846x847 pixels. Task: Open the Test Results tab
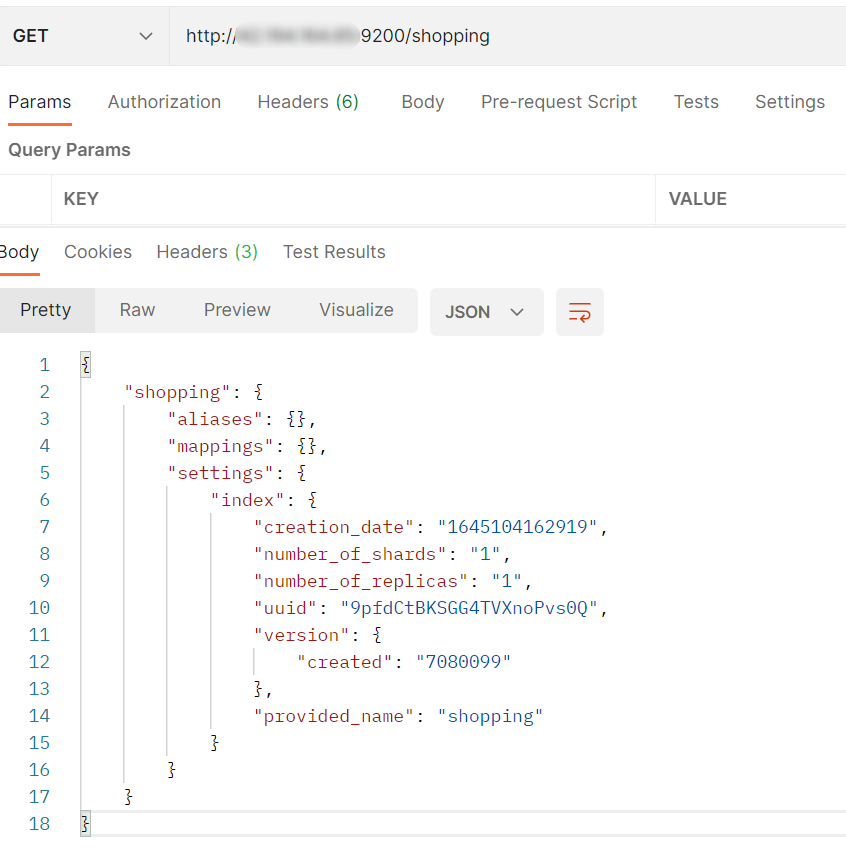pyautogui.click(x=334, y=252)
